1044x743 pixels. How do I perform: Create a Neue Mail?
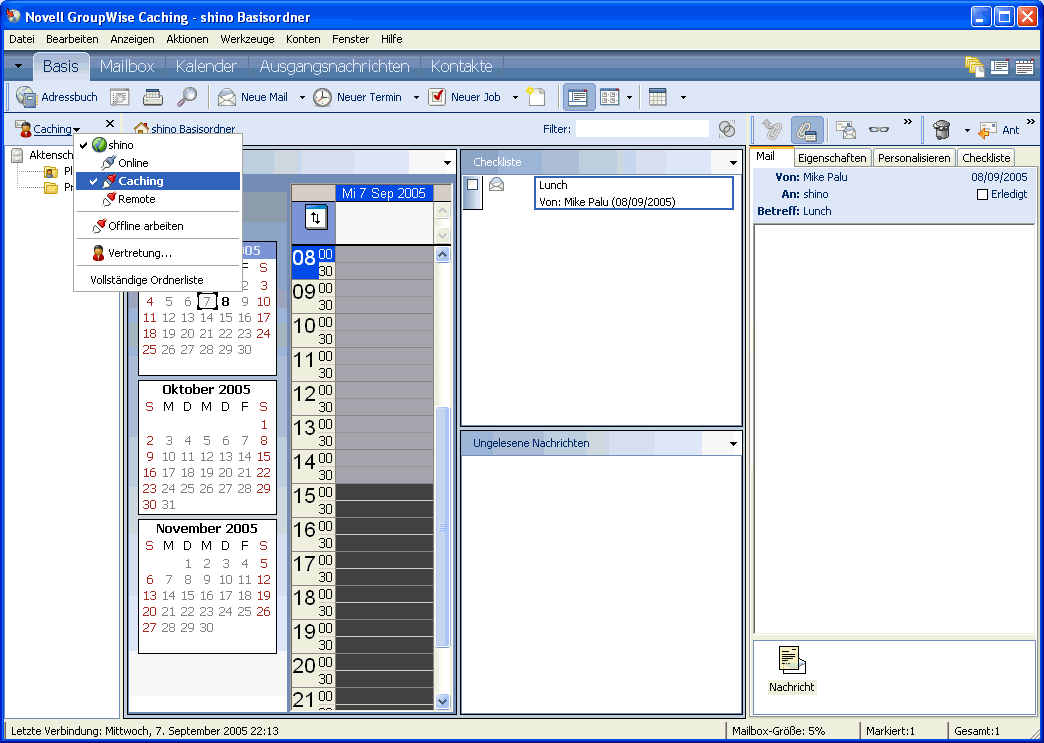click(252, 97)
